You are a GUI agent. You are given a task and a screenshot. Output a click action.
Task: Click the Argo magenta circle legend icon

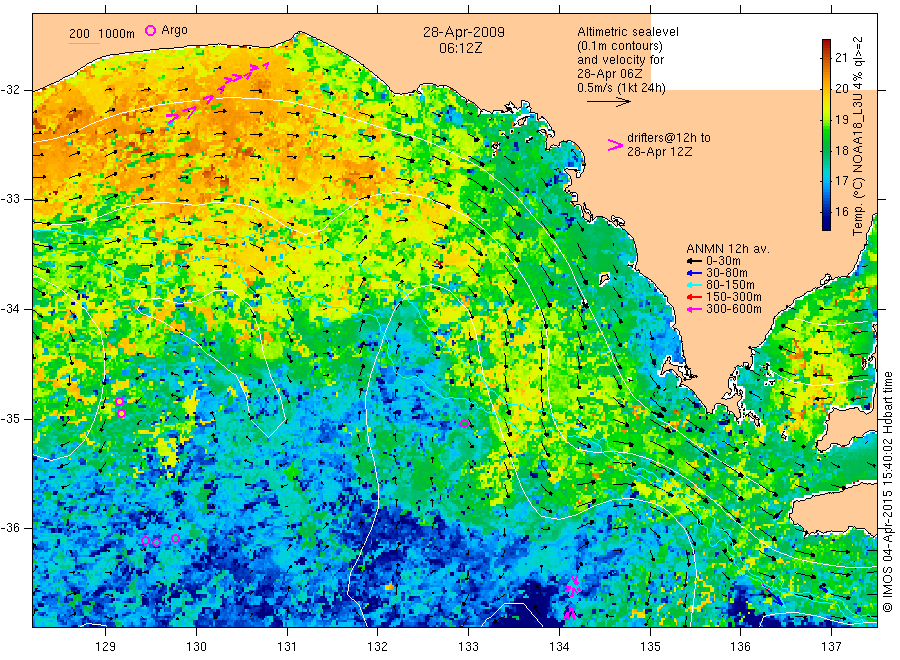150,30
